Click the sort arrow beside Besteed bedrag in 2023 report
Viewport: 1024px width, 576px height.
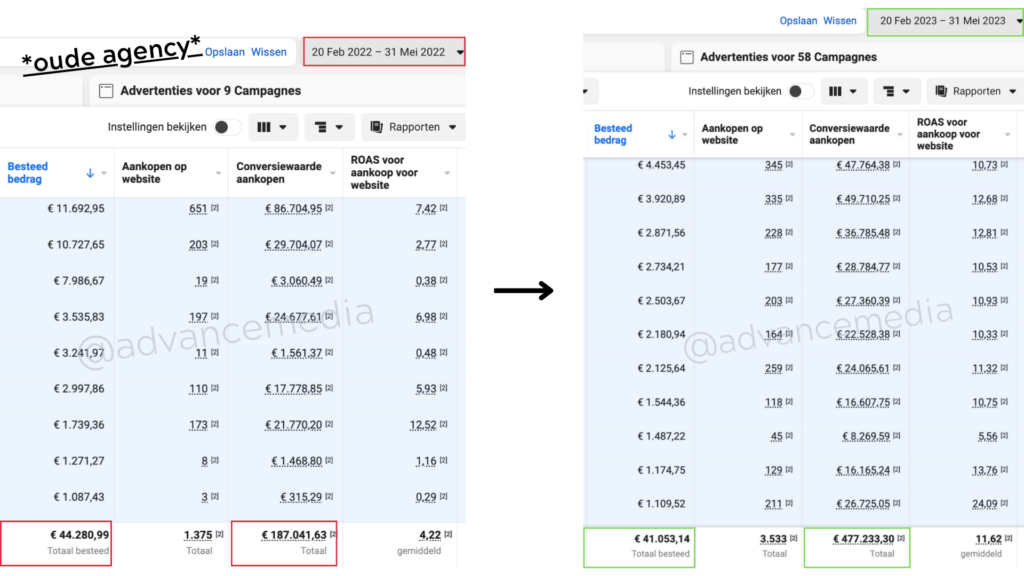click(x=671, y=134)
